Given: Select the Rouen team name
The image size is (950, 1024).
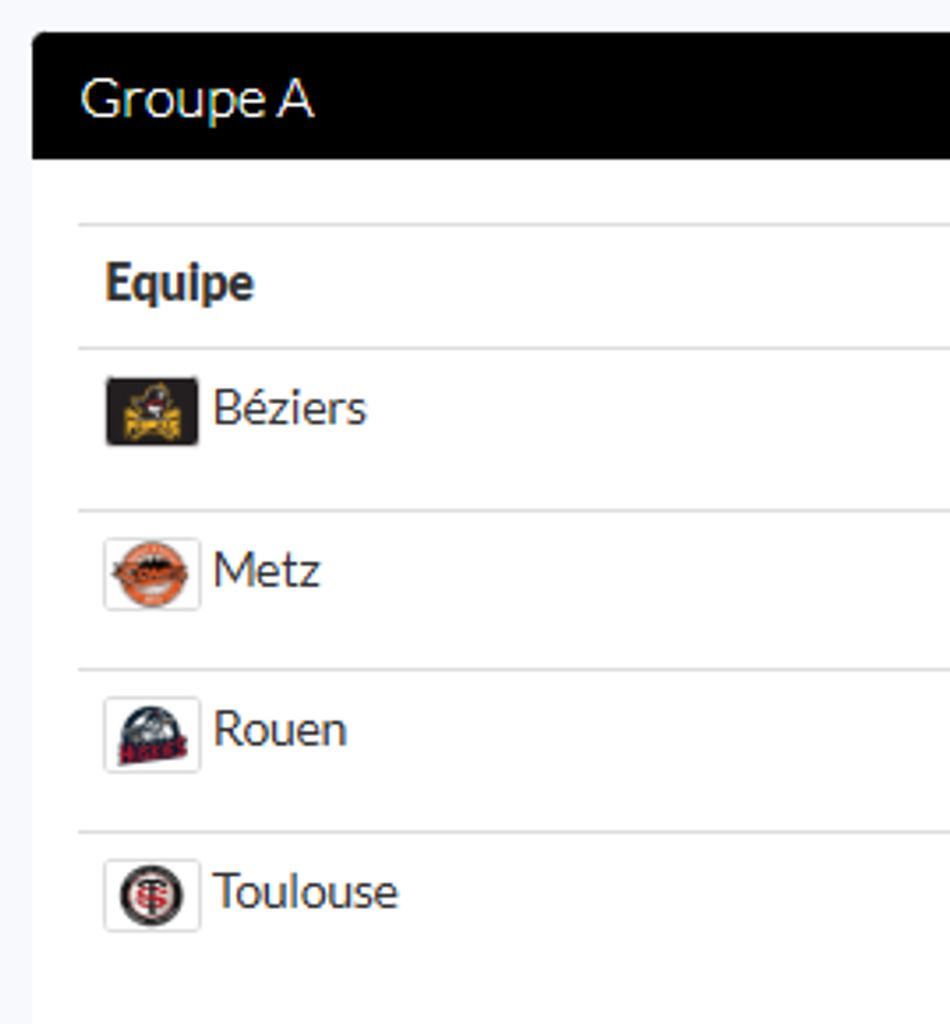Looking at the screenshot, I should tap(280, 731).
